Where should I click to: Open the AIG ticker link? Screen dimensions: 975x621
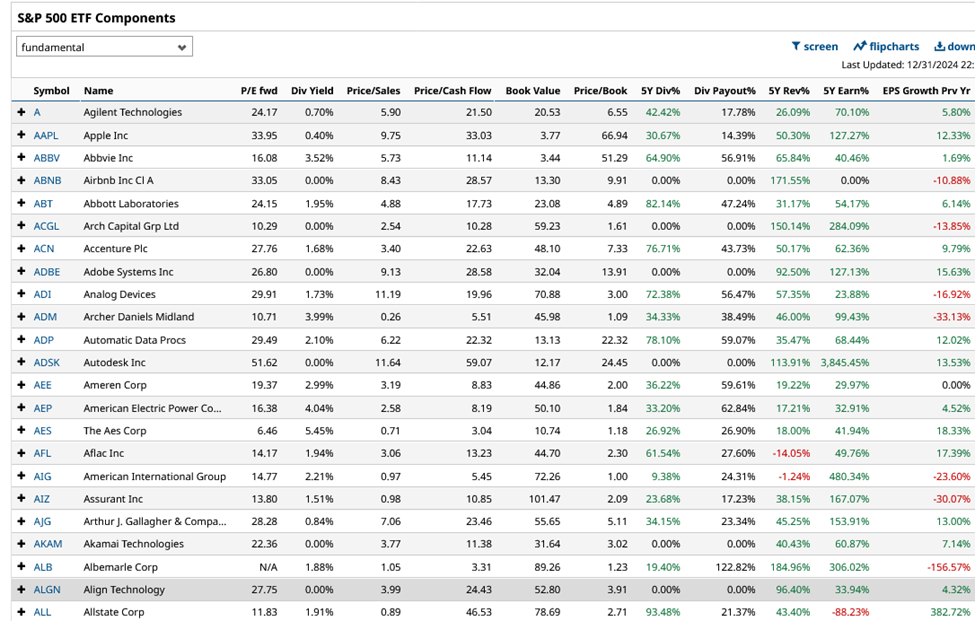(x=40, y=476)
